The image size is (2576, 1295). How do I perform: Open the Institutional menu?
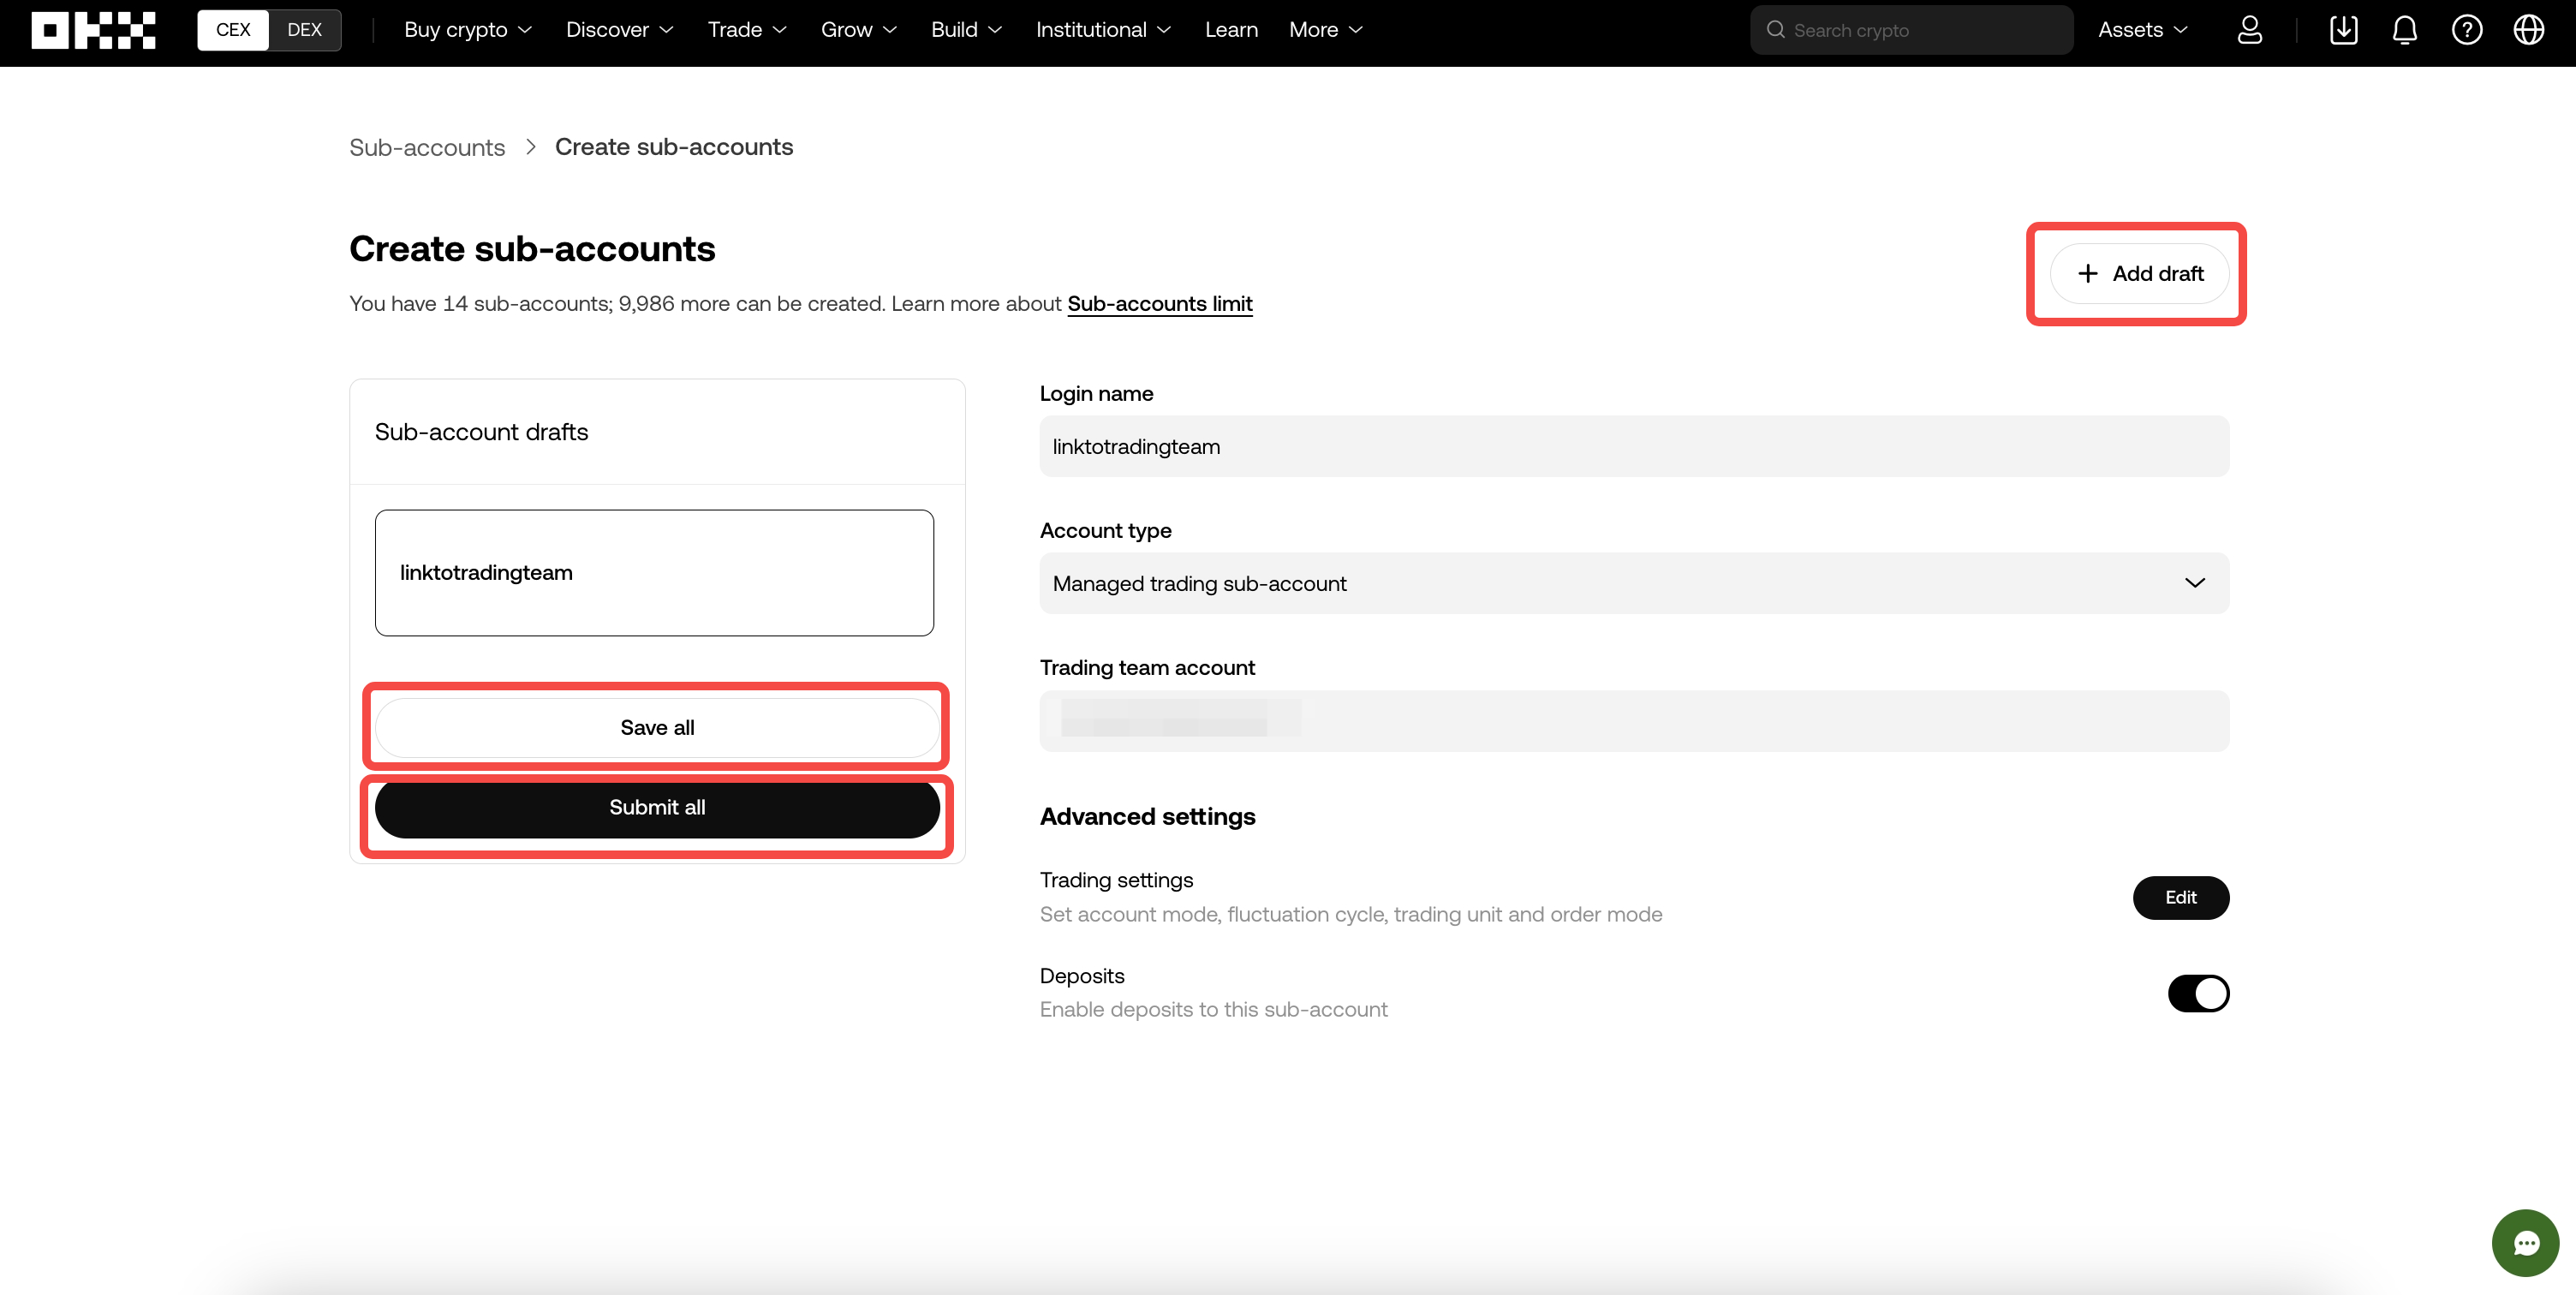click(1101, 30)
